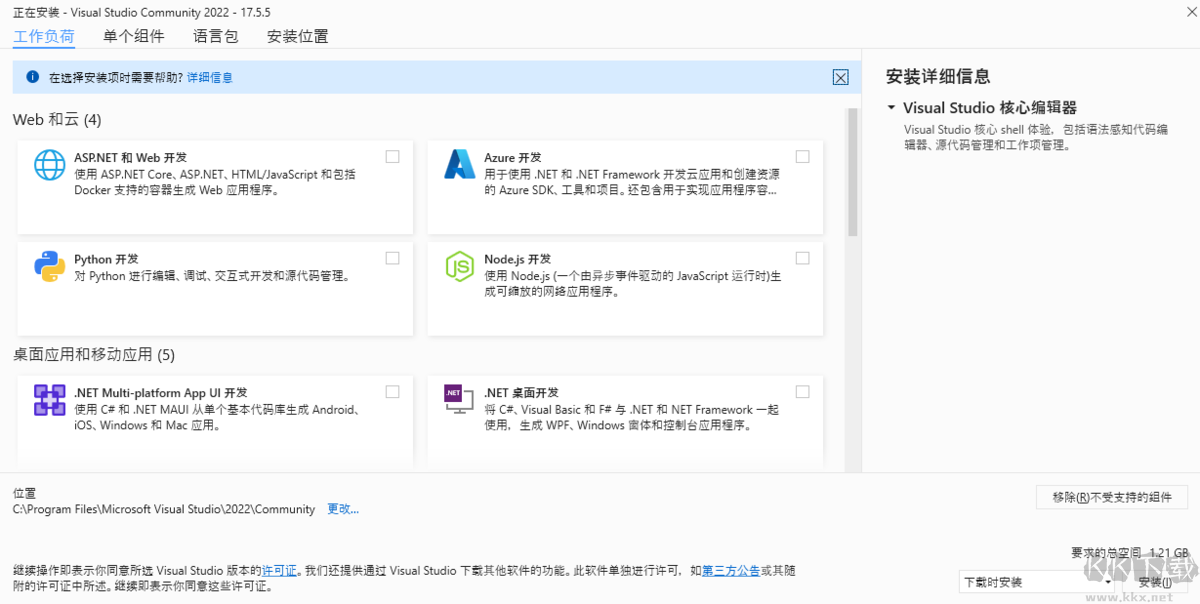Click the .NET MAUI purple workload icon
Image resolution: width=1200 pixels, height=604 pixels.
pos(49,400)
